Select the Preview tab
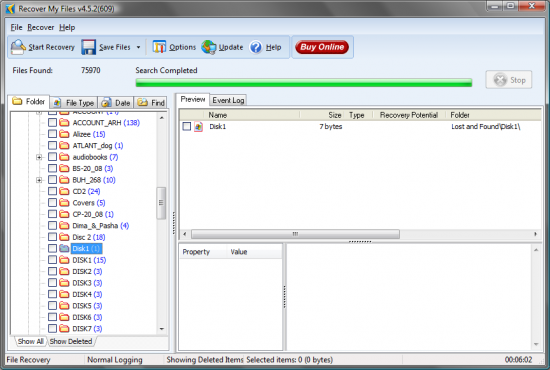This screenshot has width=550, height=370. tap(193, 100)
